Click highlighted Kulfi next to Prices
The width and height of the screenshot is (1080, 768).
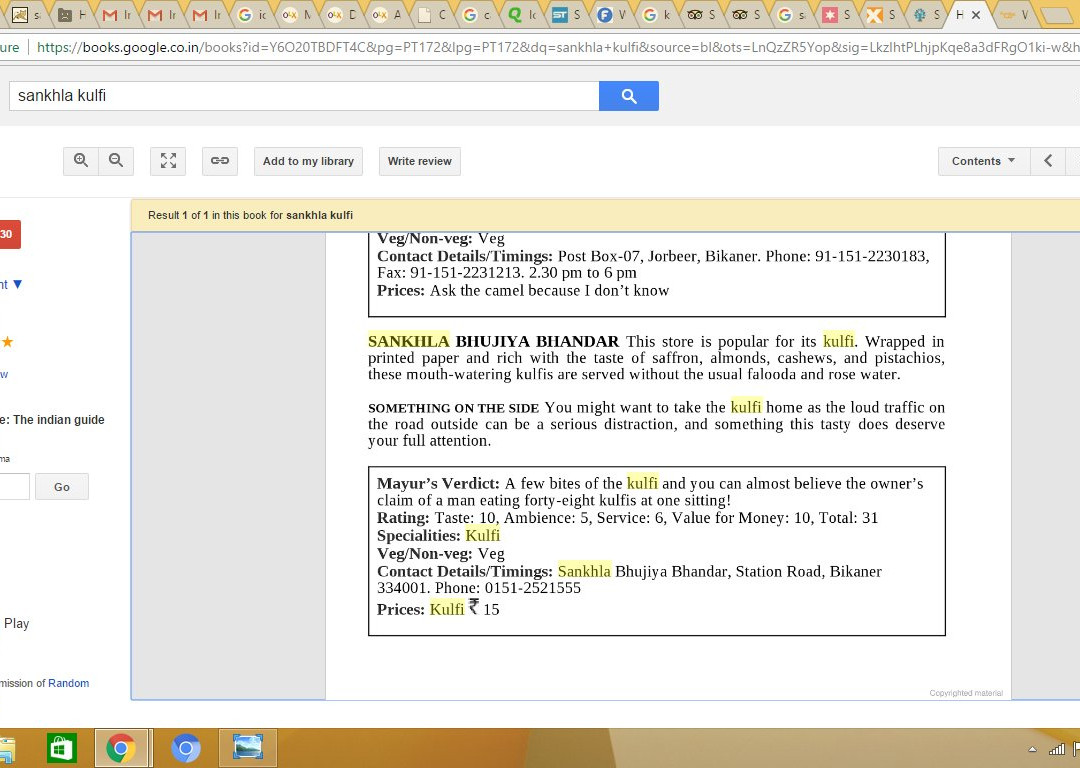[447, 609]
